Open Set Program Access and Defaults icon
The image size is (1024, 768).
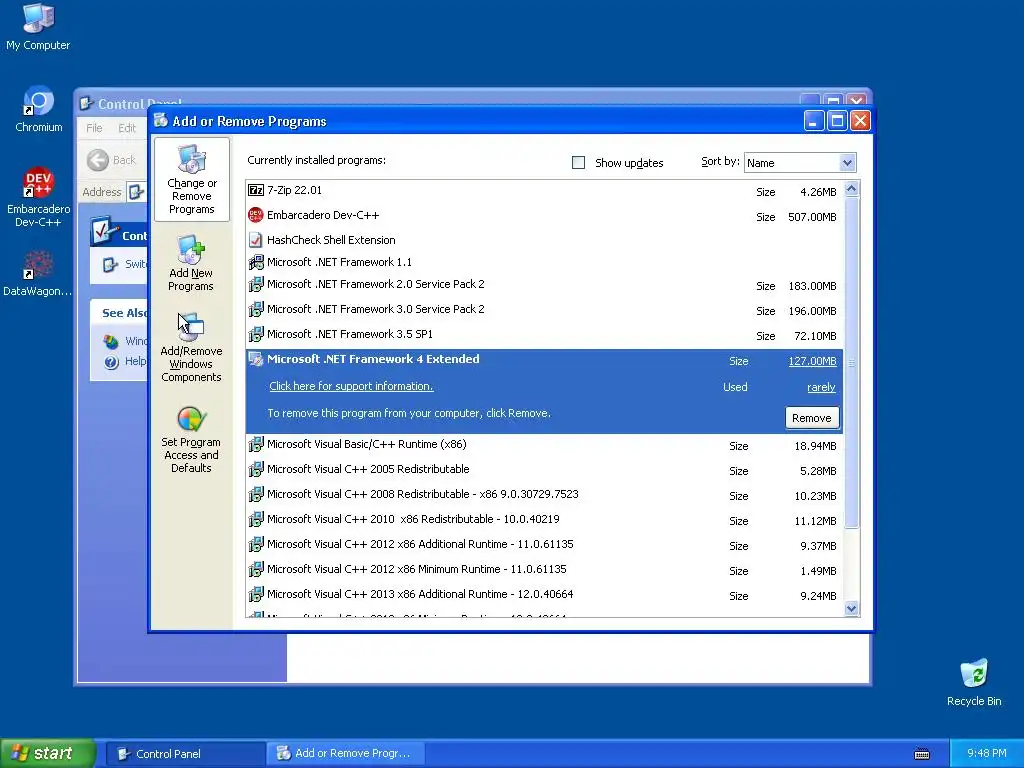[191, 440]
